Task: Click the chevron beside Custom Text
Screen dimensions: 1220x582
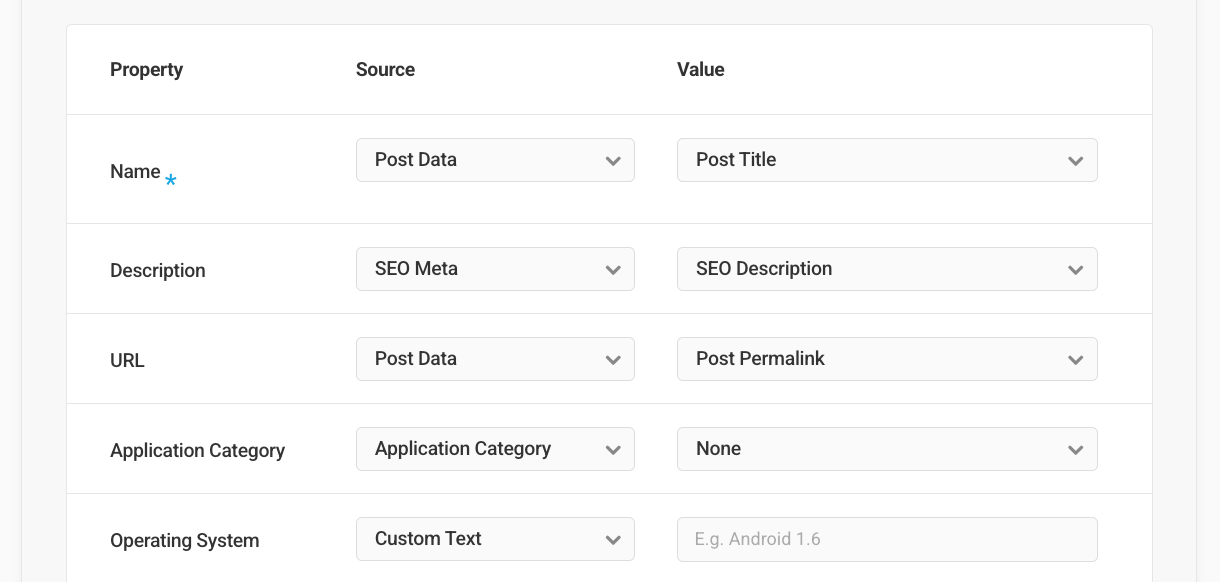Action: point(613,539)
